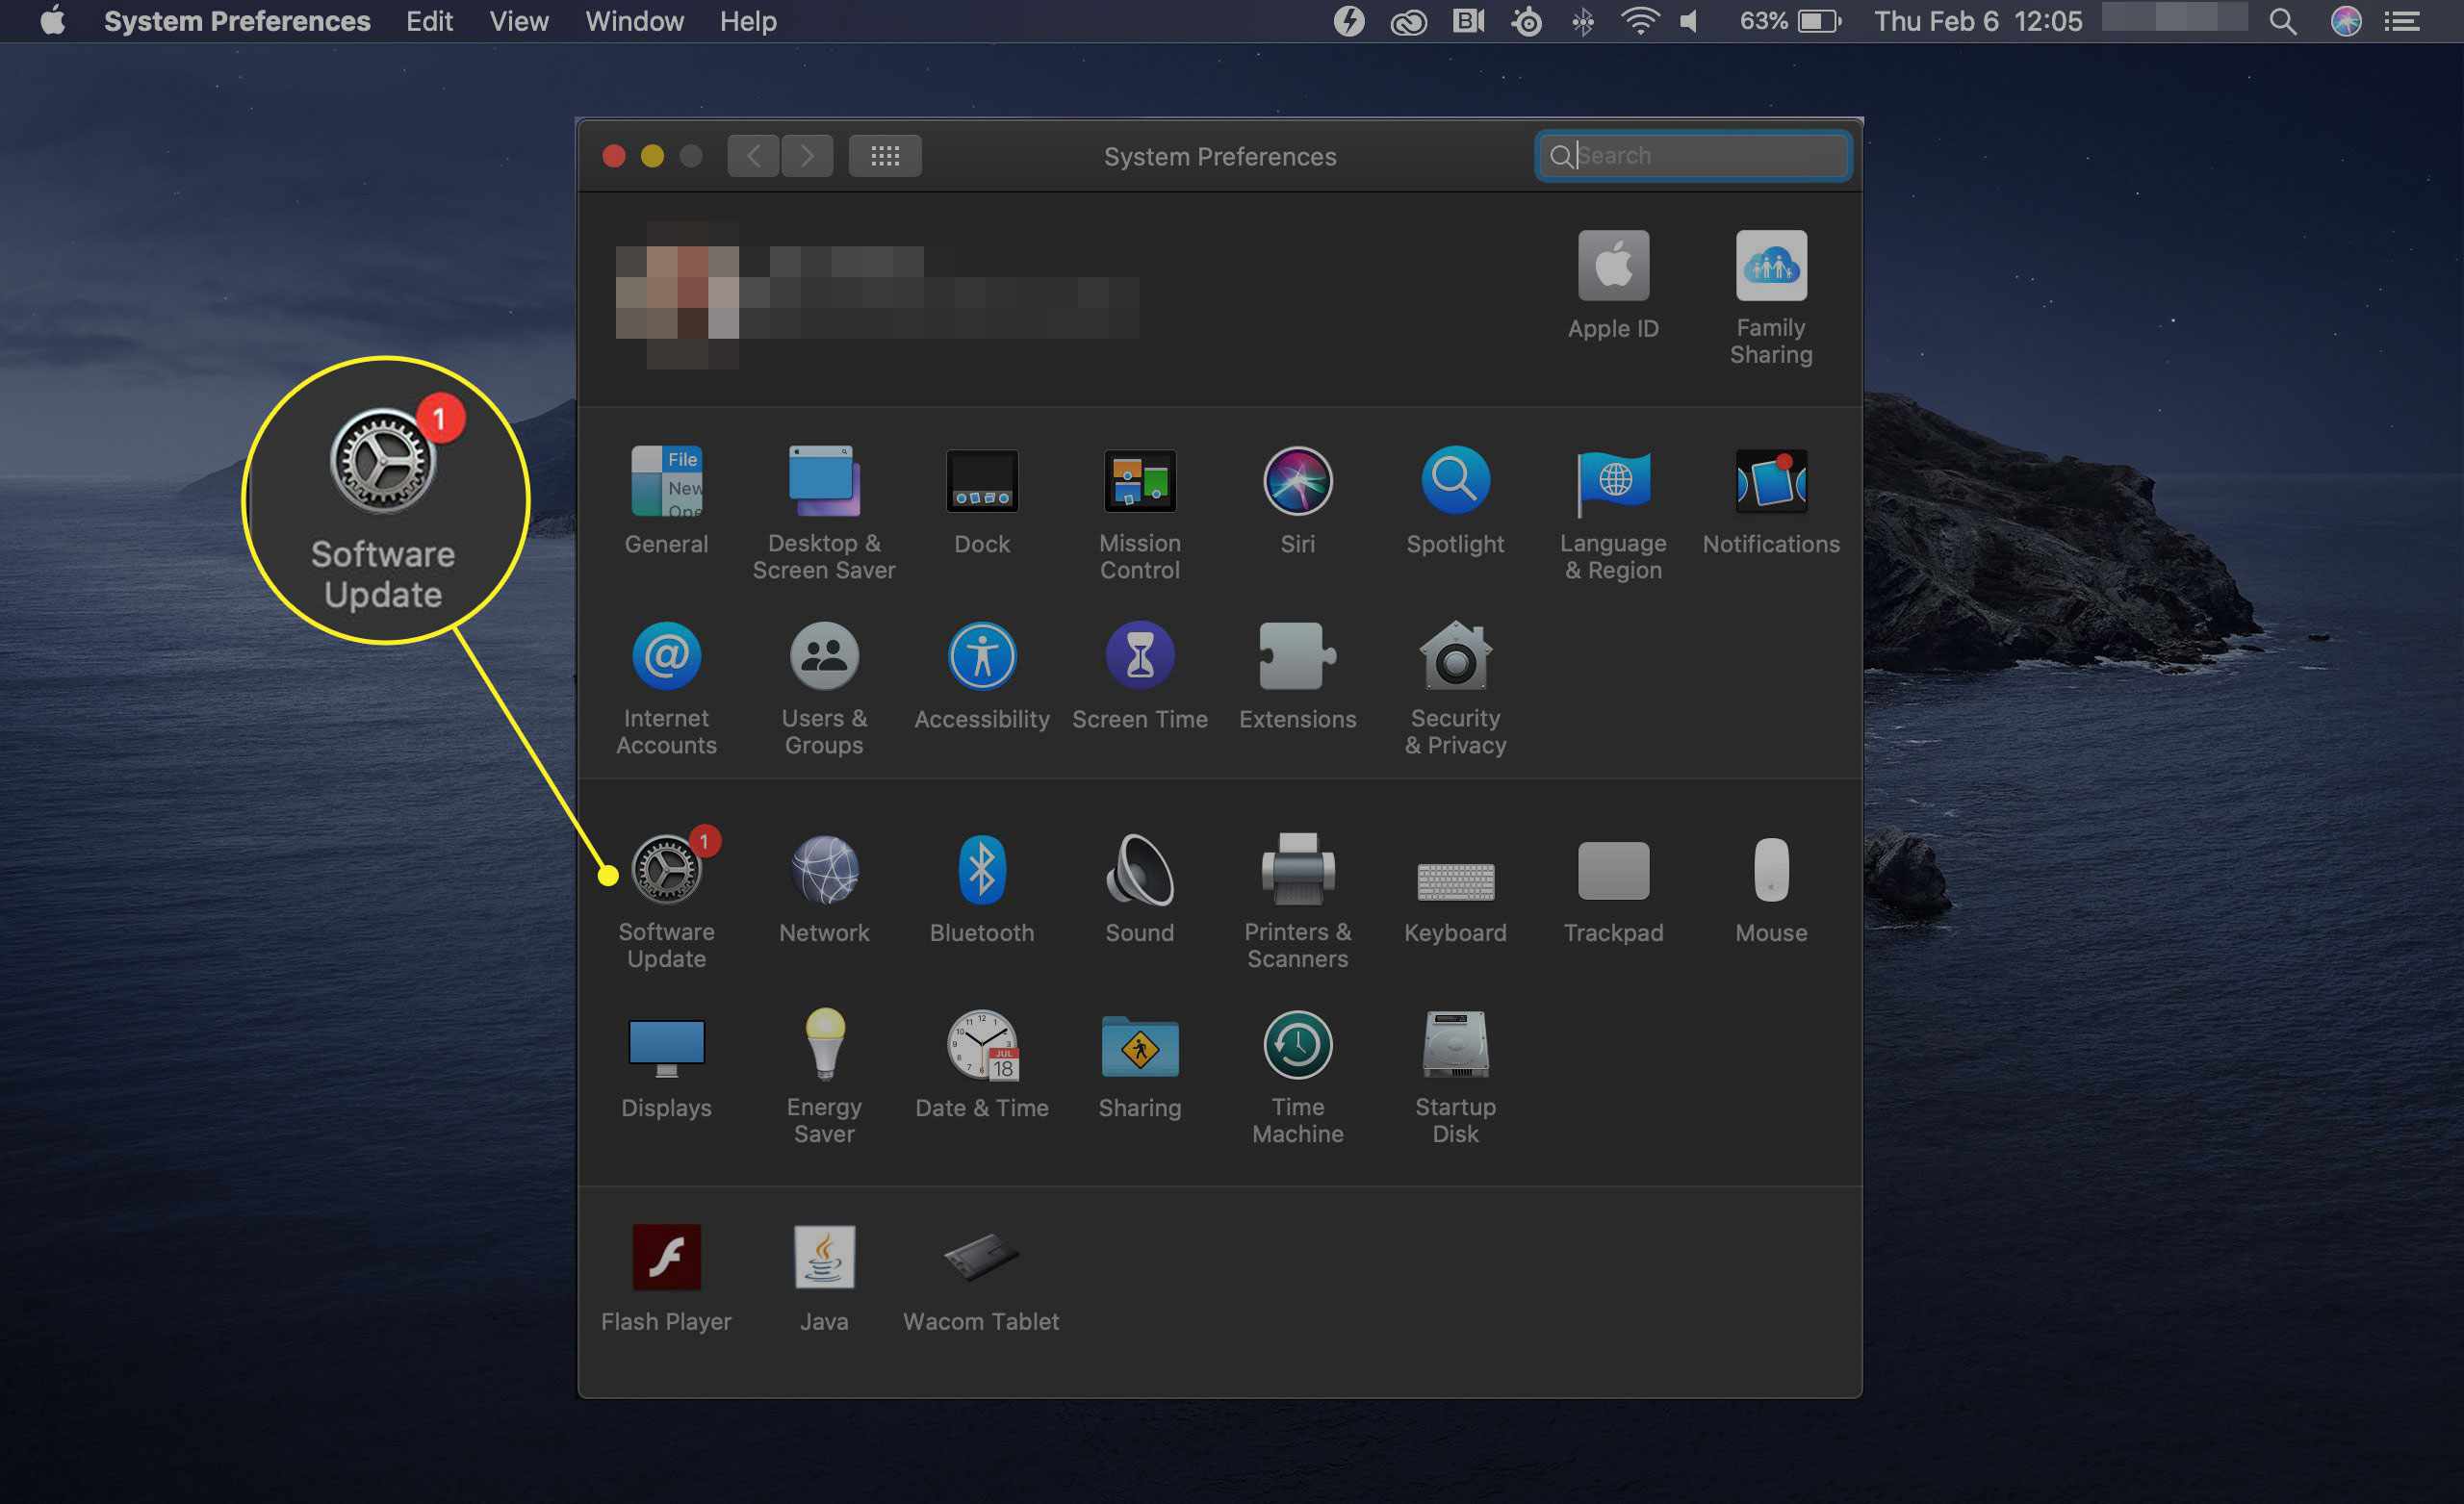The height and width of the screenshot is (1504, 2464).
Task: Open Spotlight search from the menu bar
Action: pyautogui.click(x=2282, y=21)
